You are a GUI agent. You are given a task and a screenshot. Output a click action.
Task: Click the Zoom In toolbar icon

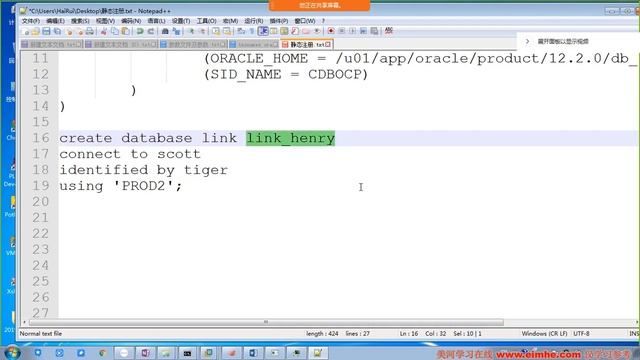pyautogui.click(x=191, y=31)
